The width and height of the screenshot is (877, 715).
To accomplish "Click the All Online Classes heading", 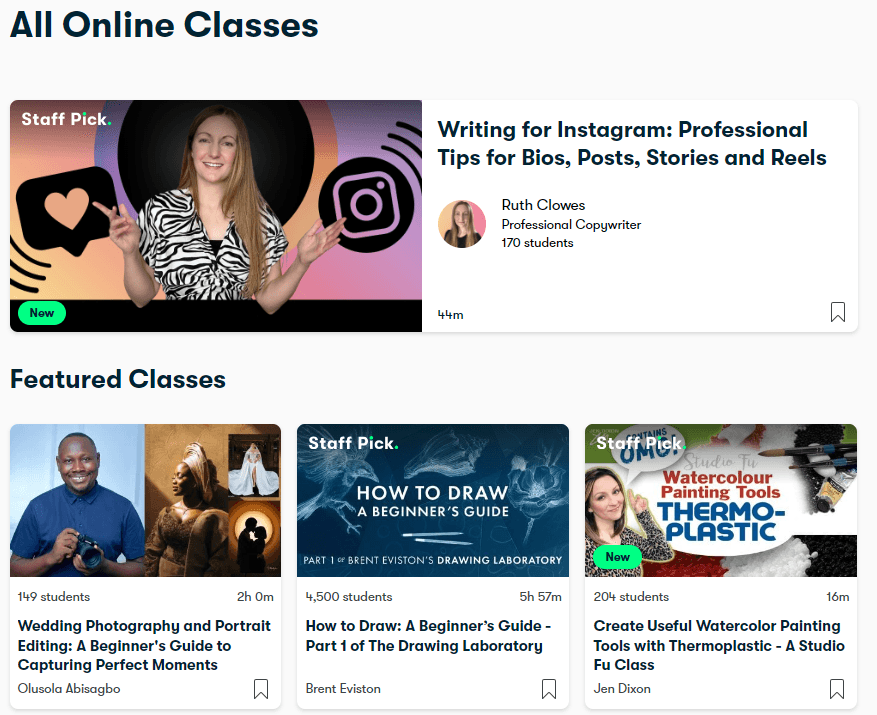I will [x=164, y=25].
